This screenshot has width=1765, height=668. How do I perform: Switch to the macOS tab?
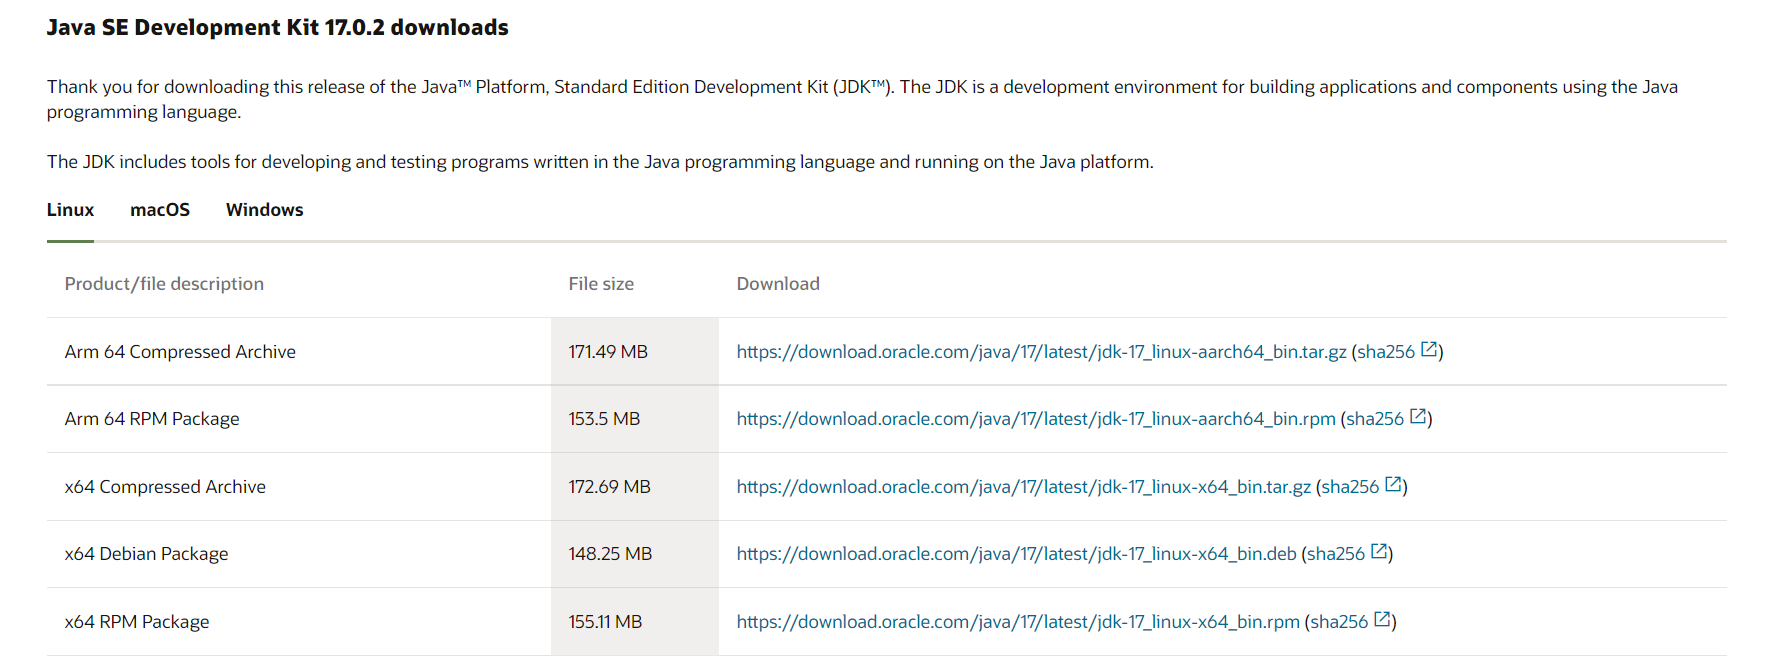pyautogui.click(x=160, y=210)
